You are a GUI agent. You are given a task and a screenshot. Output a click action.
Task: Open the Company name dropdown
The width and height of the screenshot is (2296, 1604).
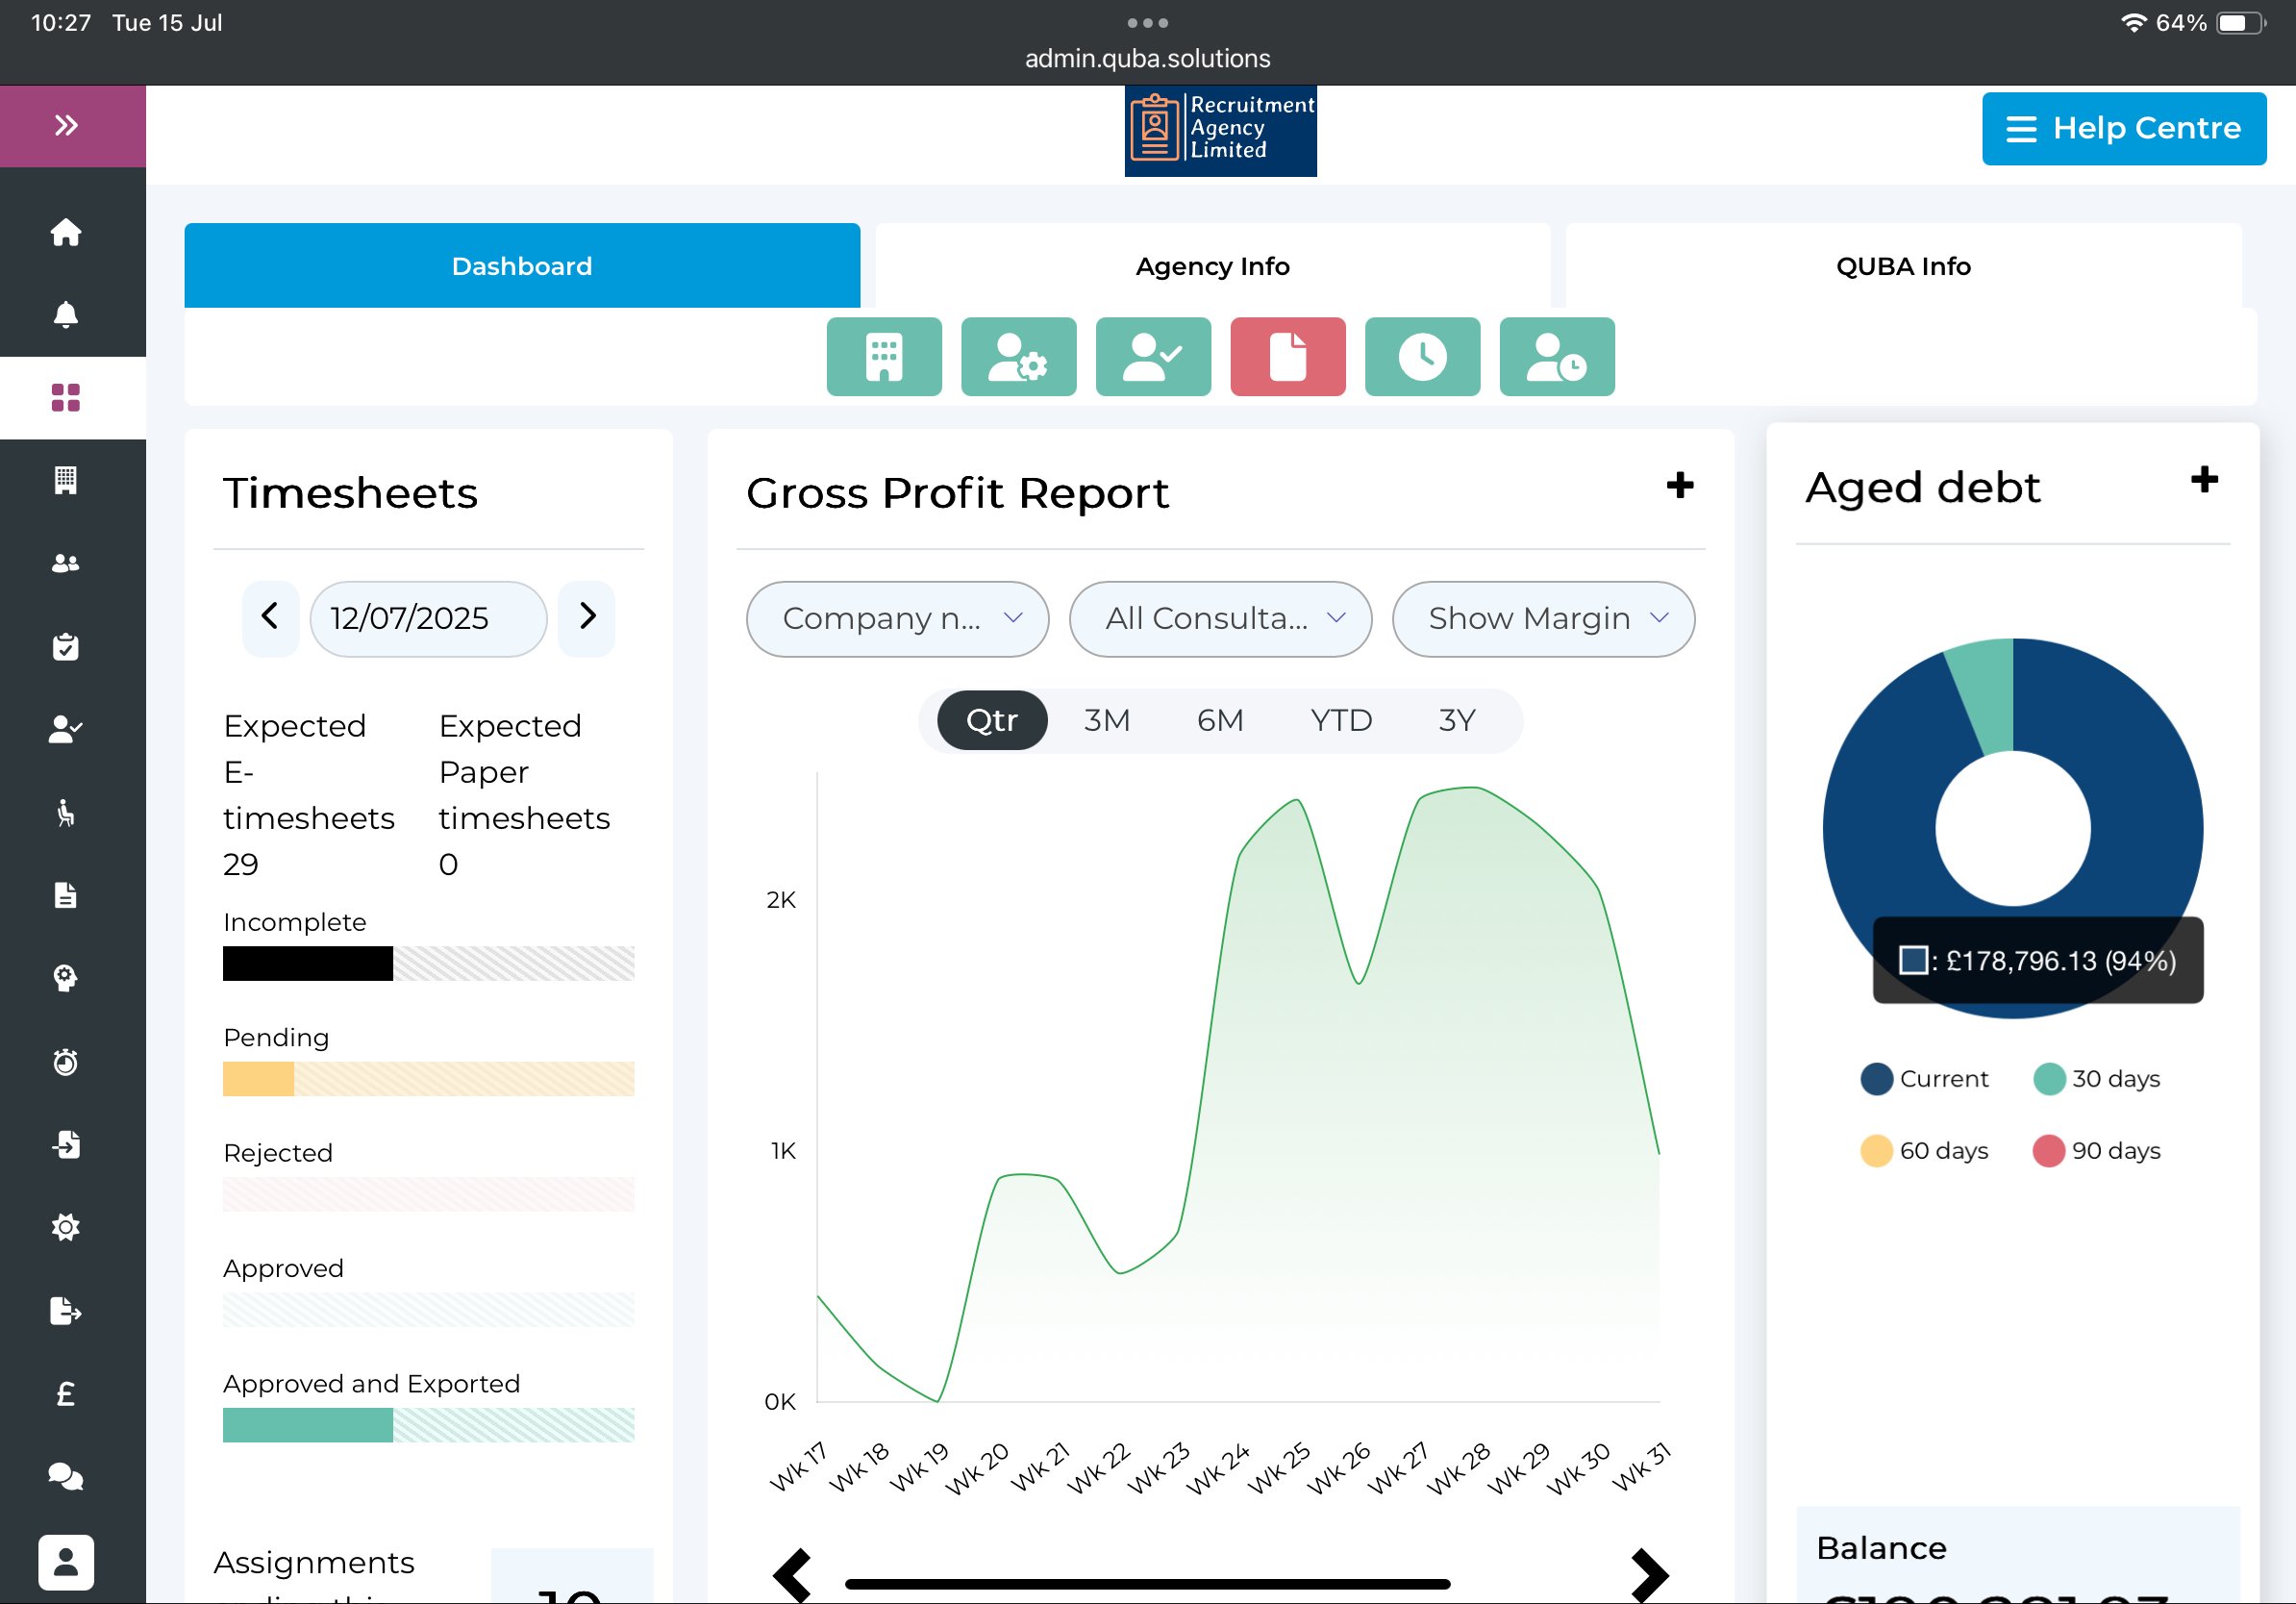click(897, 619)
